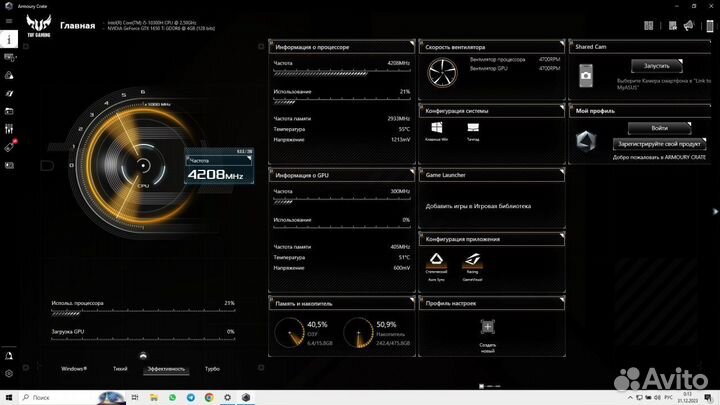This screenshot has height=405, width=720.
Task: Click the 4208MHz frequency readout
Action: pos(215,175)
